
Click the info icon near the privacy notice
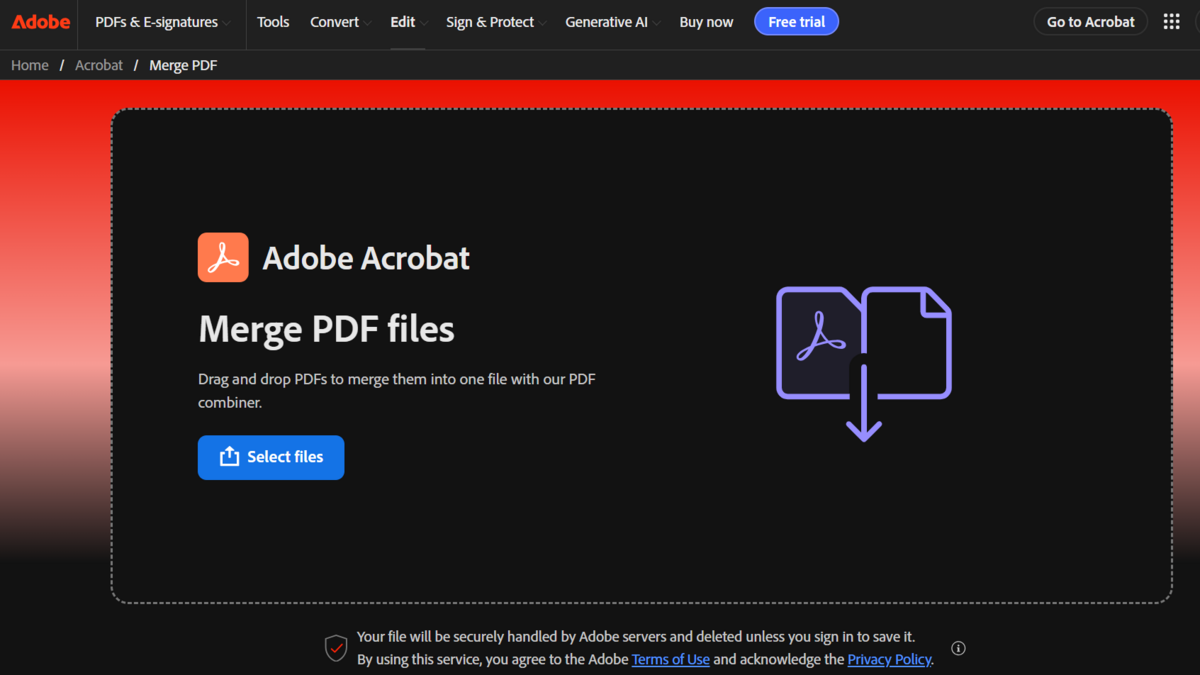[957, 648]
